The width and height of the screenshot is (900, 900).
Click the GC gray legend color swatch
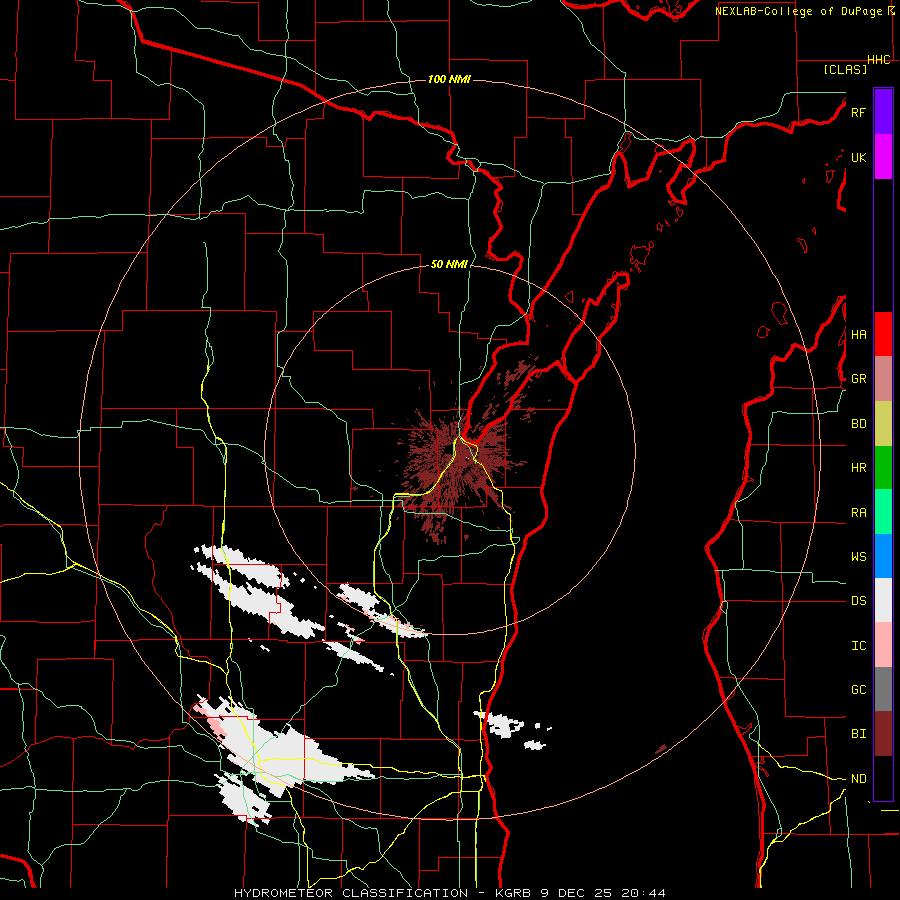883,689
